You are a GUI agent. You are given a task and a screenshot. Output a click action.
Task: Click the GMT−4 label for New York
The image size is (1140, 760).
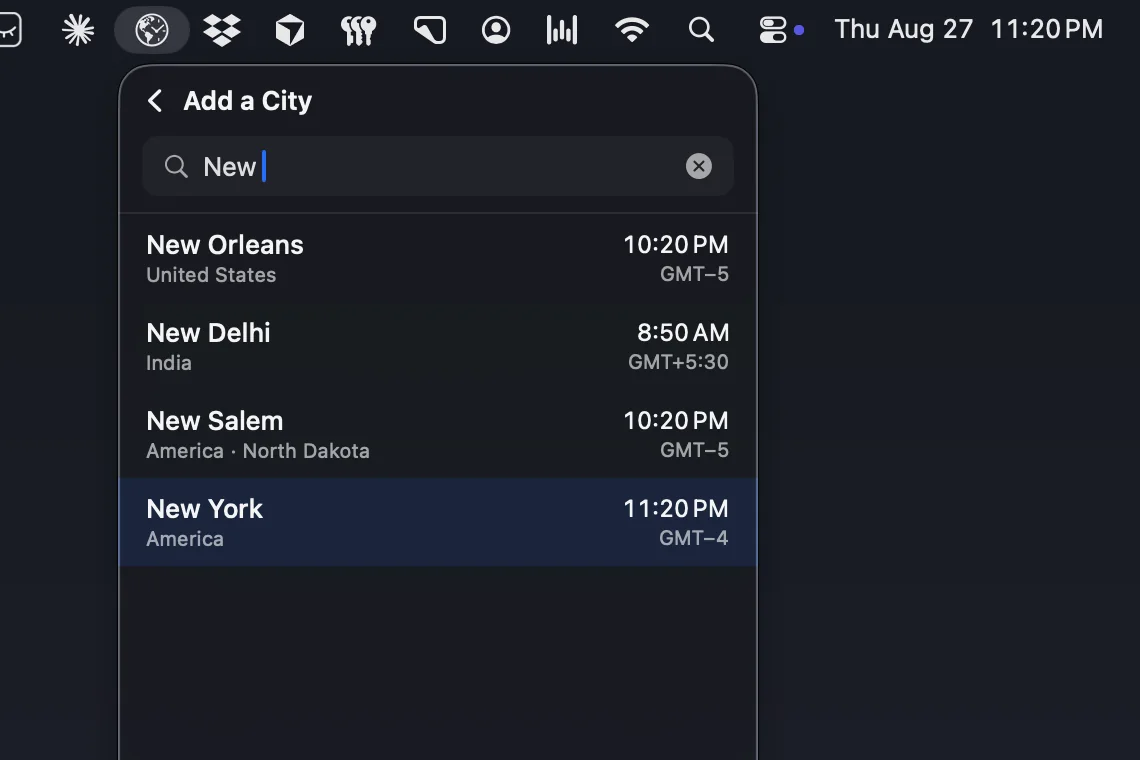[693, 538]
